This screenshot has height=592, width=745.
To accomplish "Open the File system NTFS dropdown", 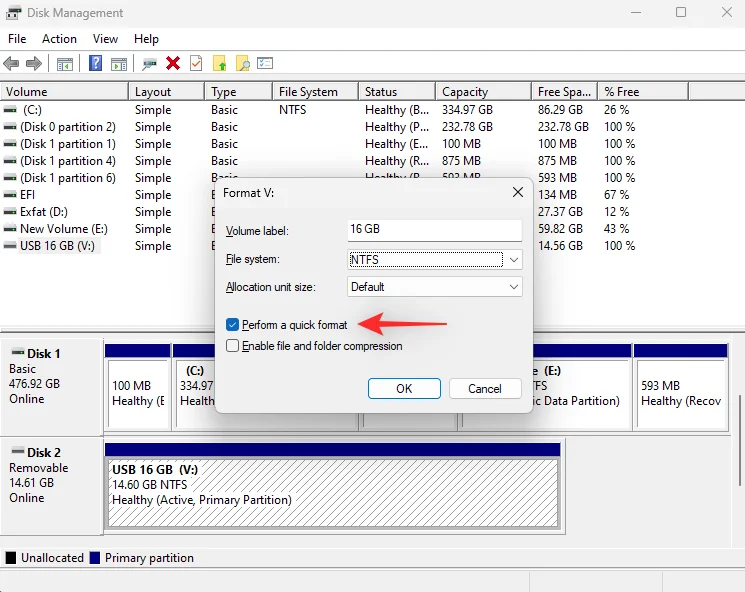I will pos(435,260).
